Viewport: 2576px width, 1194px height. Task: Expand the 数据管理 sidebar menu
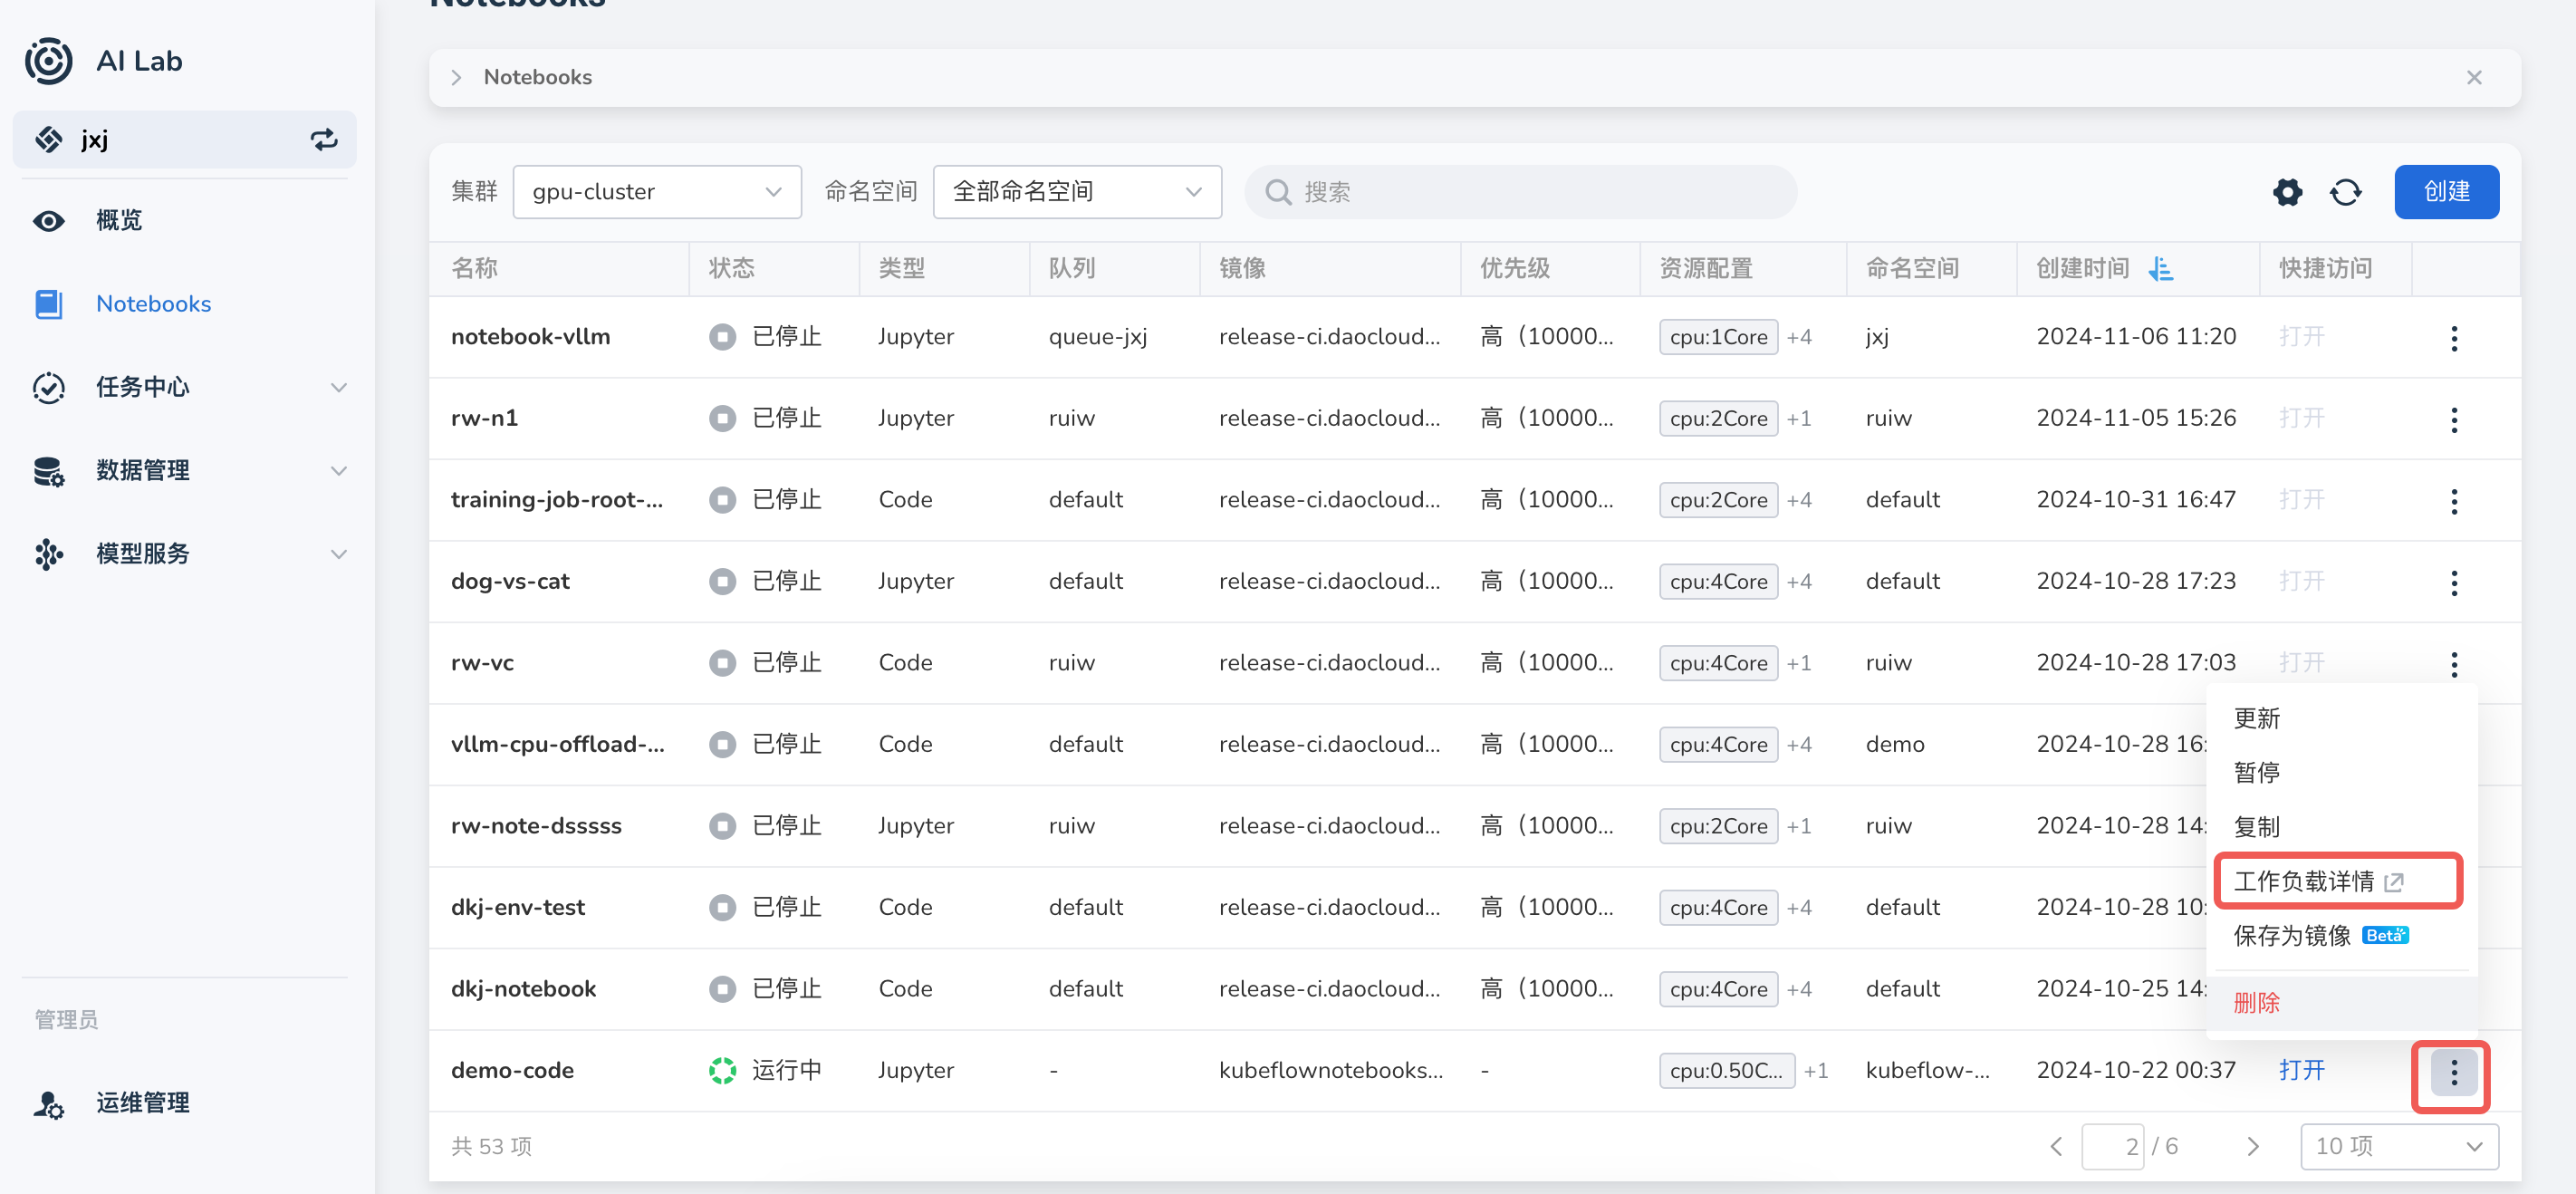click(338, 471)
